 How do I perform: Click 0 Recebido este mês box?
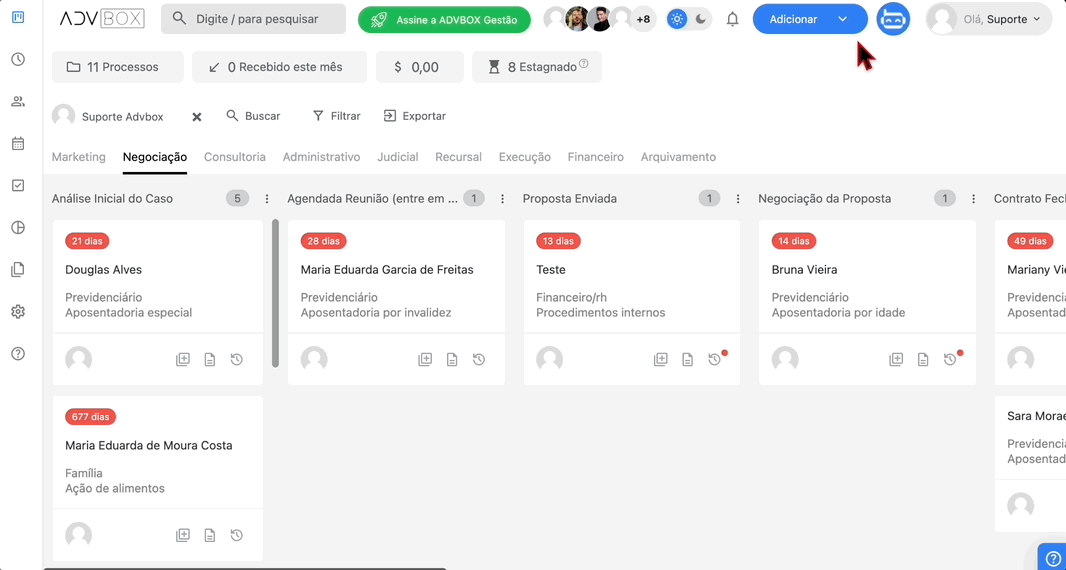279,67
